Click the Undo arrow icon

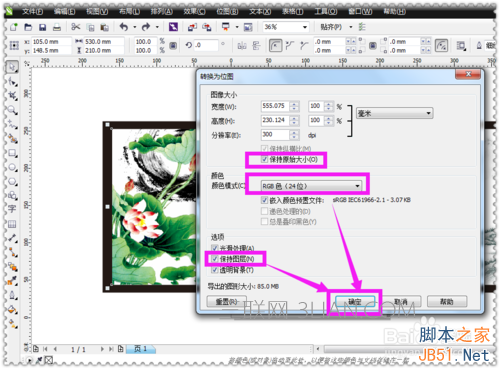124,27
